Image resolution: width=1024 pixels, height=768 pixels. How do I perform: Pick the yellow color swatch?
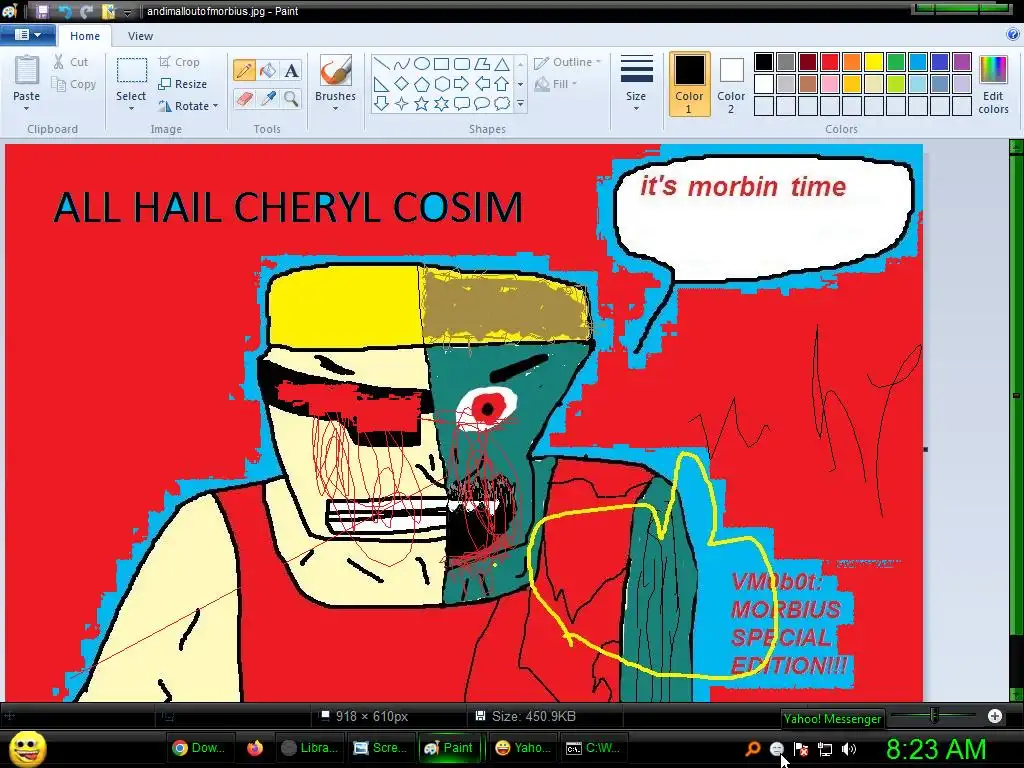point(873,62)
